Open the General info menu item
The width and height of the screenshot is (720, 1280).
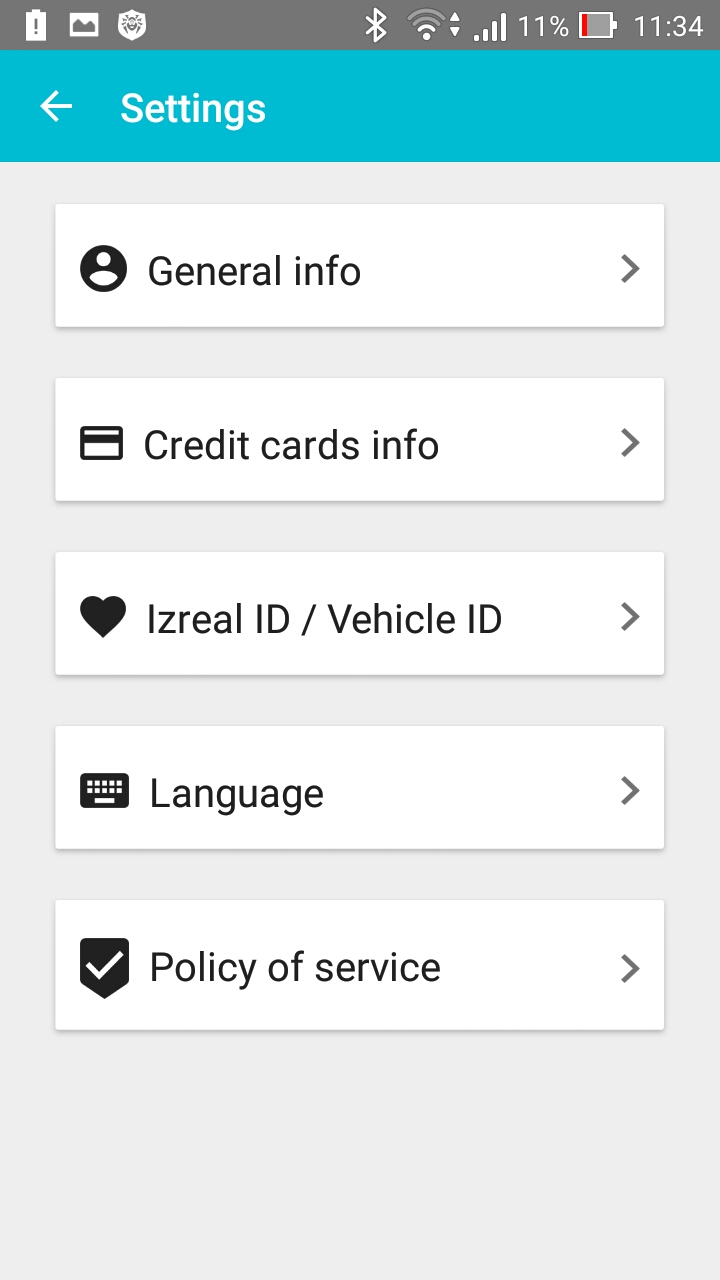[254, 271]
